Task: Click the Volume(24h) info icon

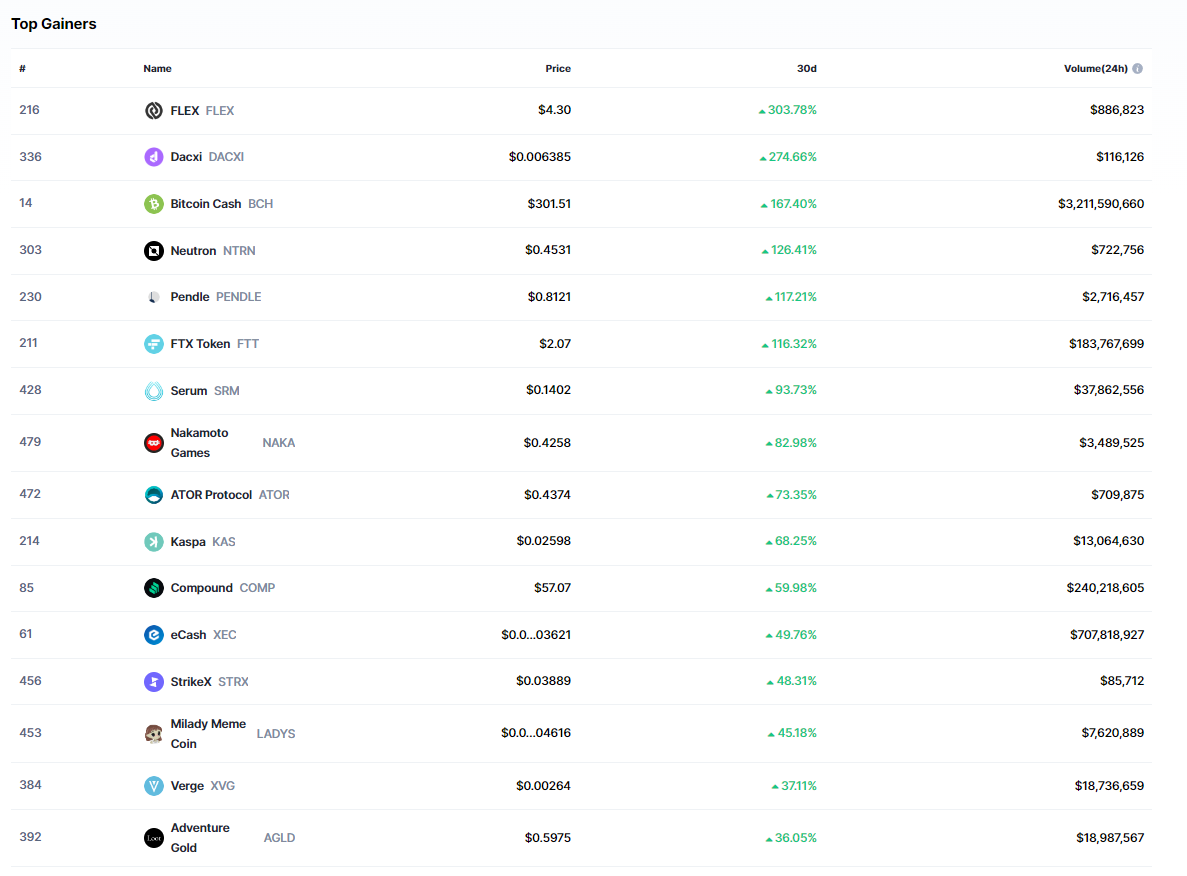Action: [x=1137, y=68]
